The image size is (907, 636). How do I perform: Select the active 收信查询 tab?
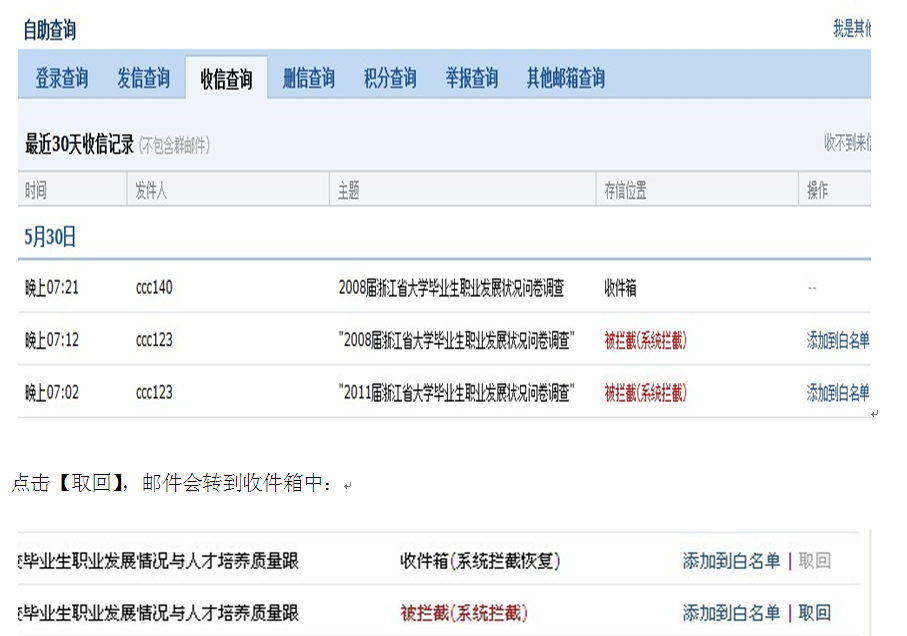coord(226,79)
